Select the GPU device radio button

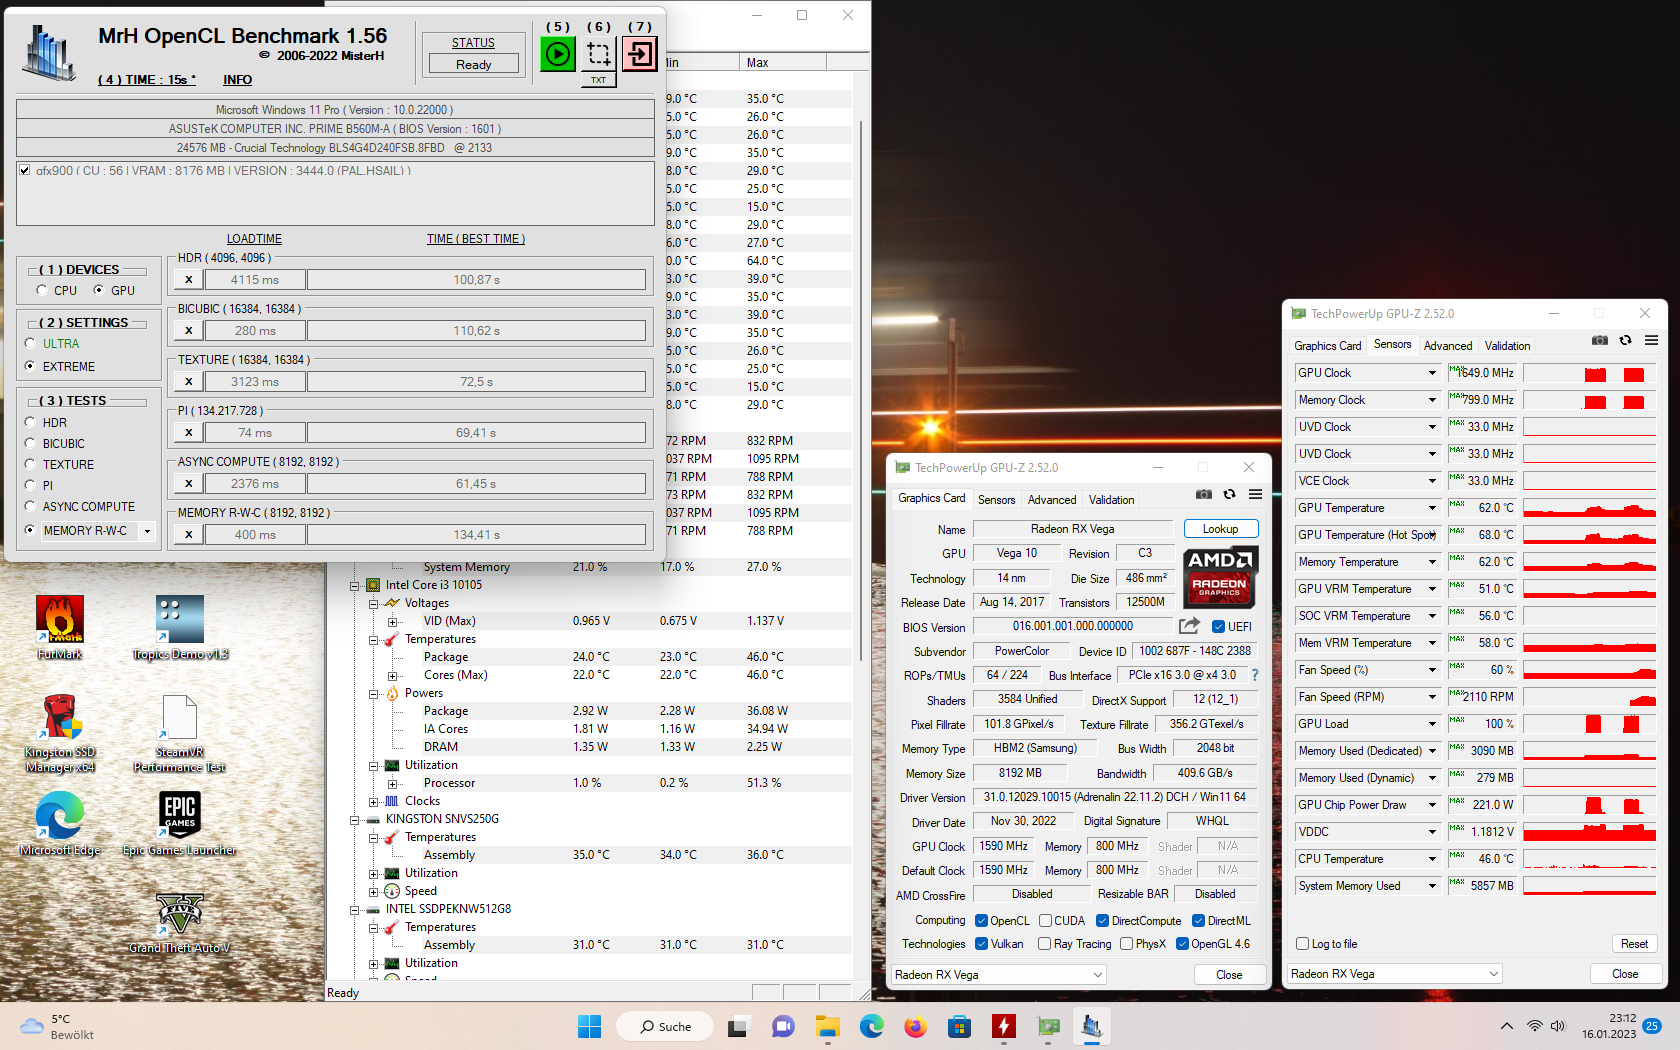point(99,290)
